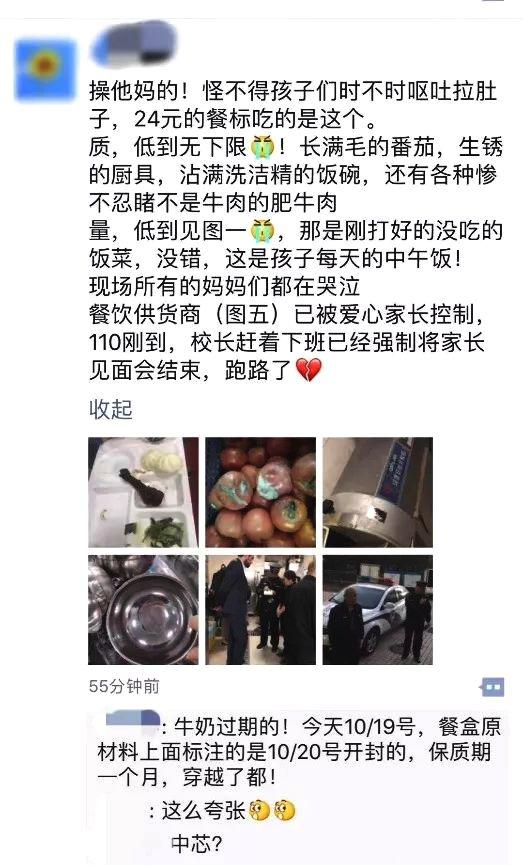Collapse the post with 收起 link
Viewport: 523px width, 865px height.
[x=111, y=409]
